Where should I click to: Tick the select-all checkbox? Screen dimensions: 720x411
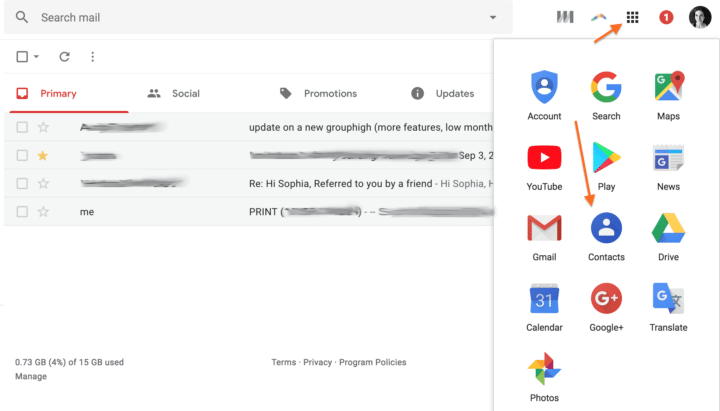22,56
